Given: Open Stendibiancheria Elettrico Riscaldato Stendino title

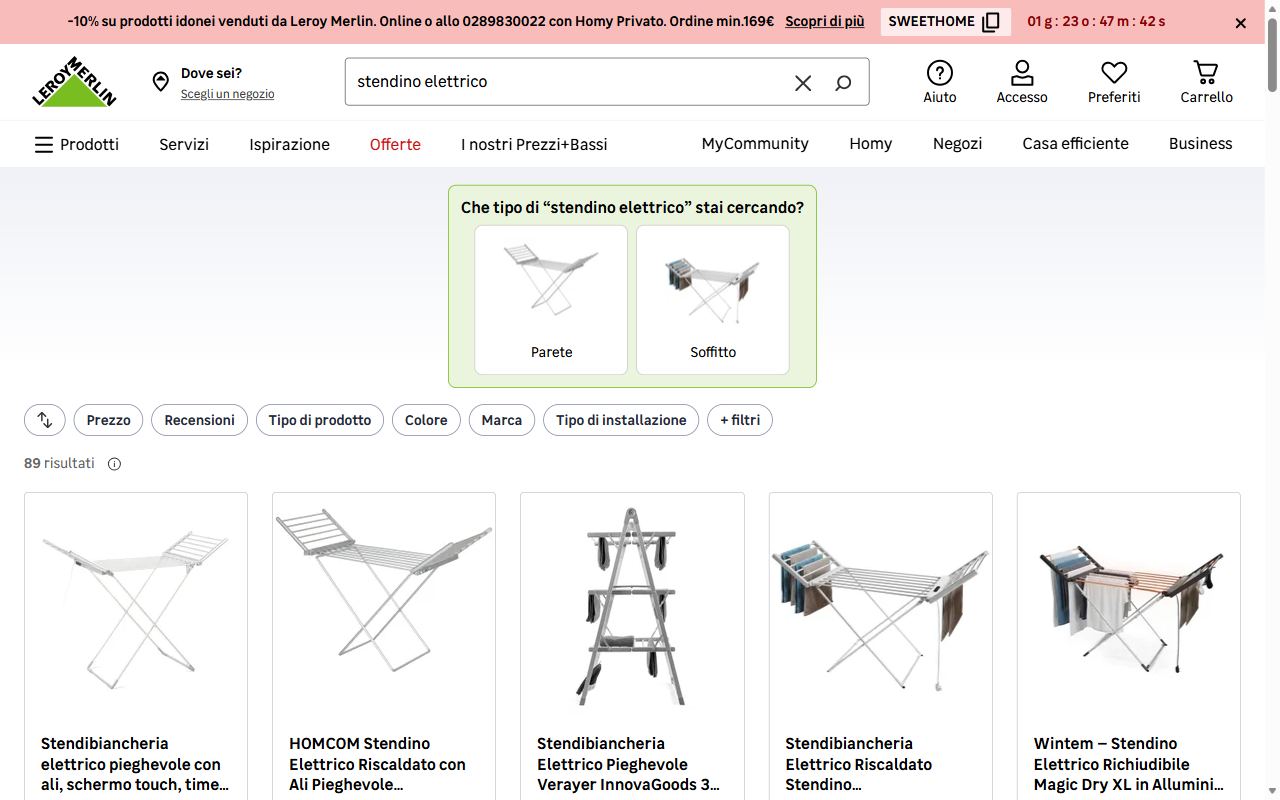Looking at the screenshot, I should (x=859, y=764).
